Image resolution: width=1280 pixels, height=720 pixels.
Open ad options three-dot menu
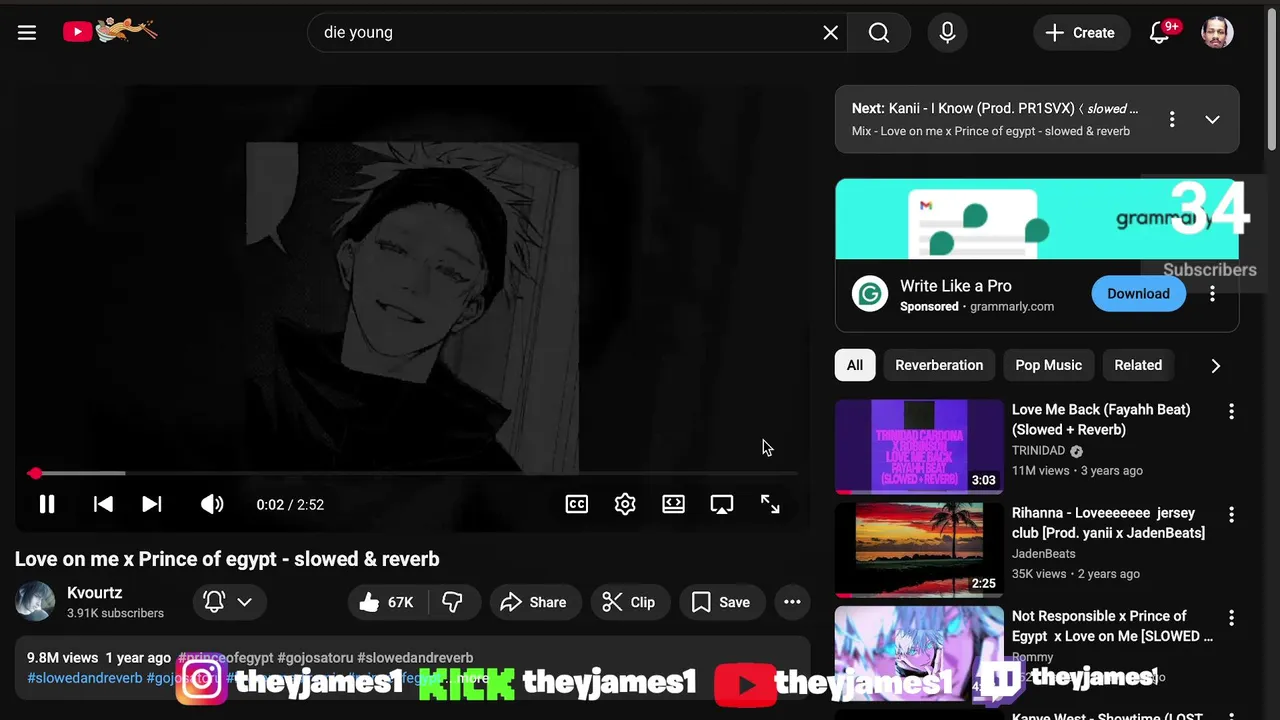1212,294
